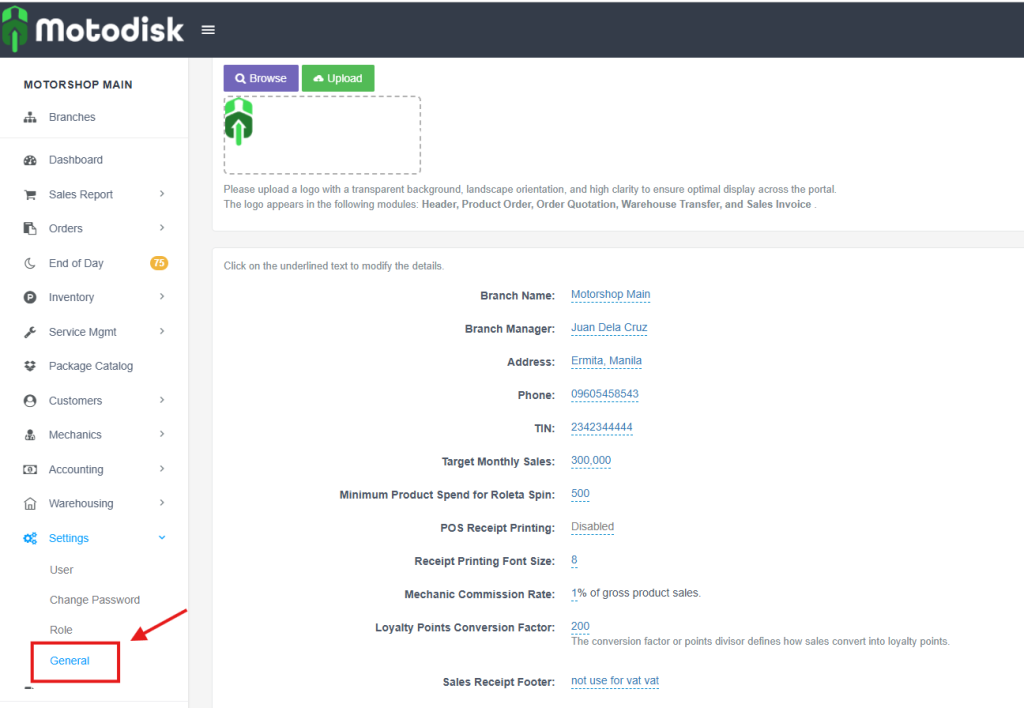Viewport: 1024px width, 708px height.
Task: Edit the Branch Name Motorshop Main link
Action: [610, 295]
